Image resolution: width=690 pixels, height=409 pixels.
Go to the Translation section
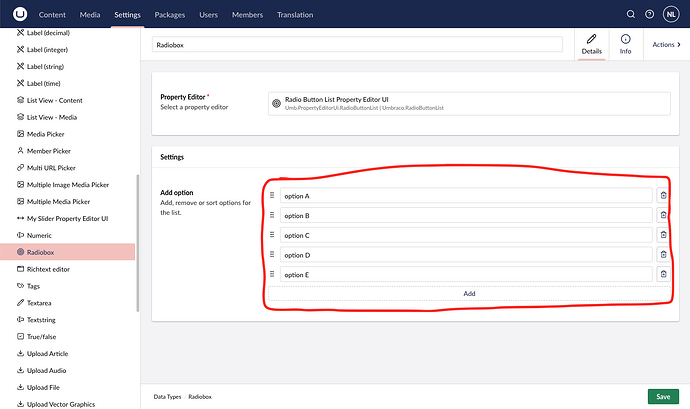pyautogui.click(x=294, y=15)
